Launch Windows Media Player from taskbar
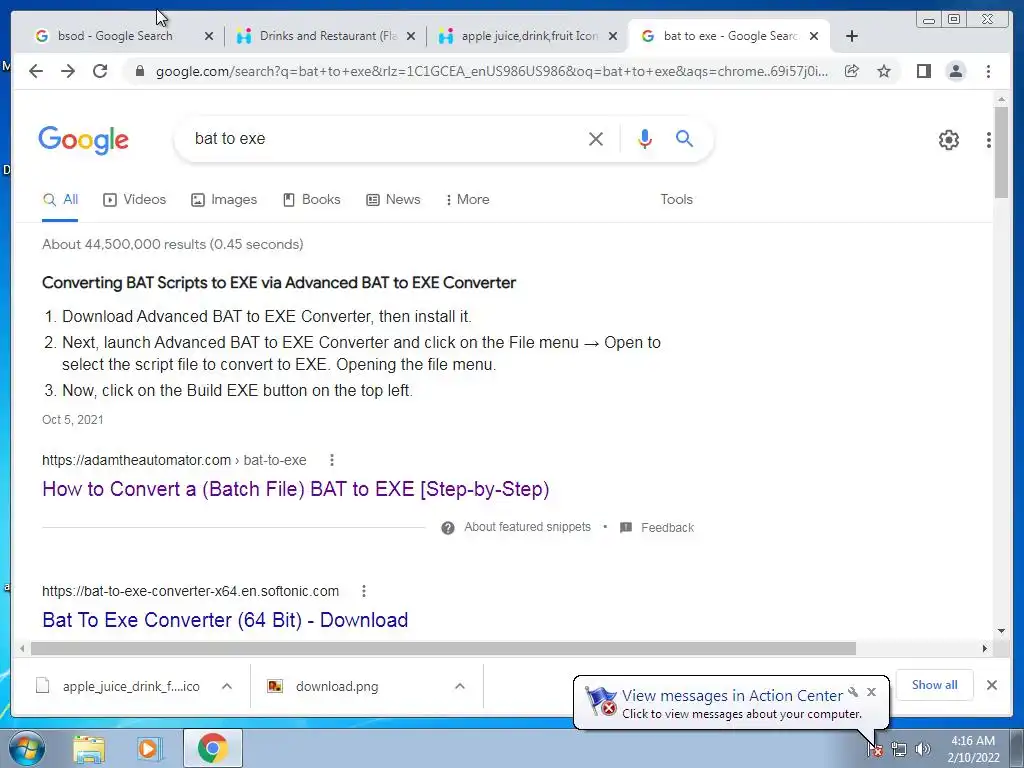This screenshot has width=1024, height=768. [149, 749]
